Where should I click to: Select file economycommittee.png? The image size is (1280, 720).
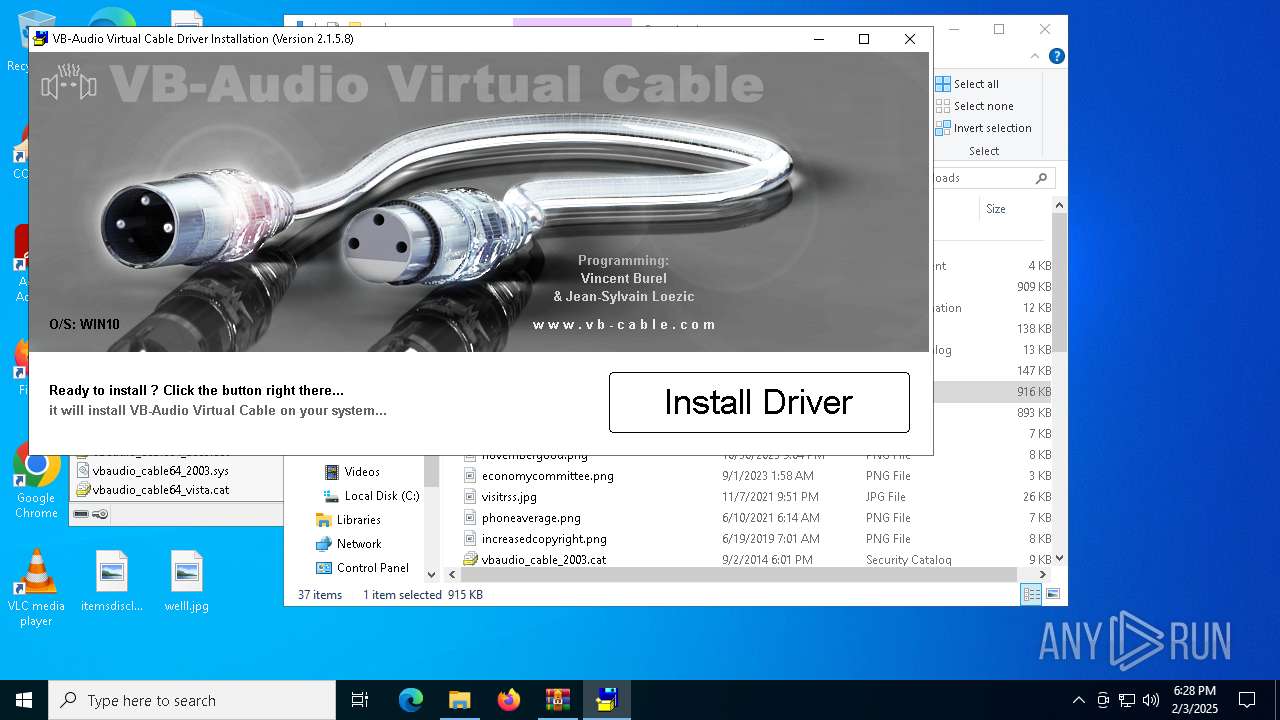pos(548,476)
